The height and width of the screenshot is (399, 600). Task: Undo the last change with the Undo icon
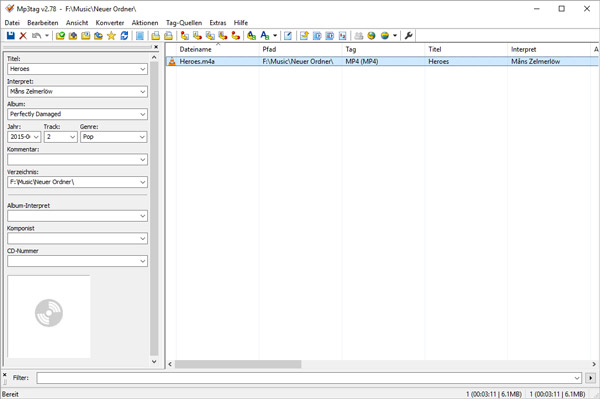pos(36,36)
